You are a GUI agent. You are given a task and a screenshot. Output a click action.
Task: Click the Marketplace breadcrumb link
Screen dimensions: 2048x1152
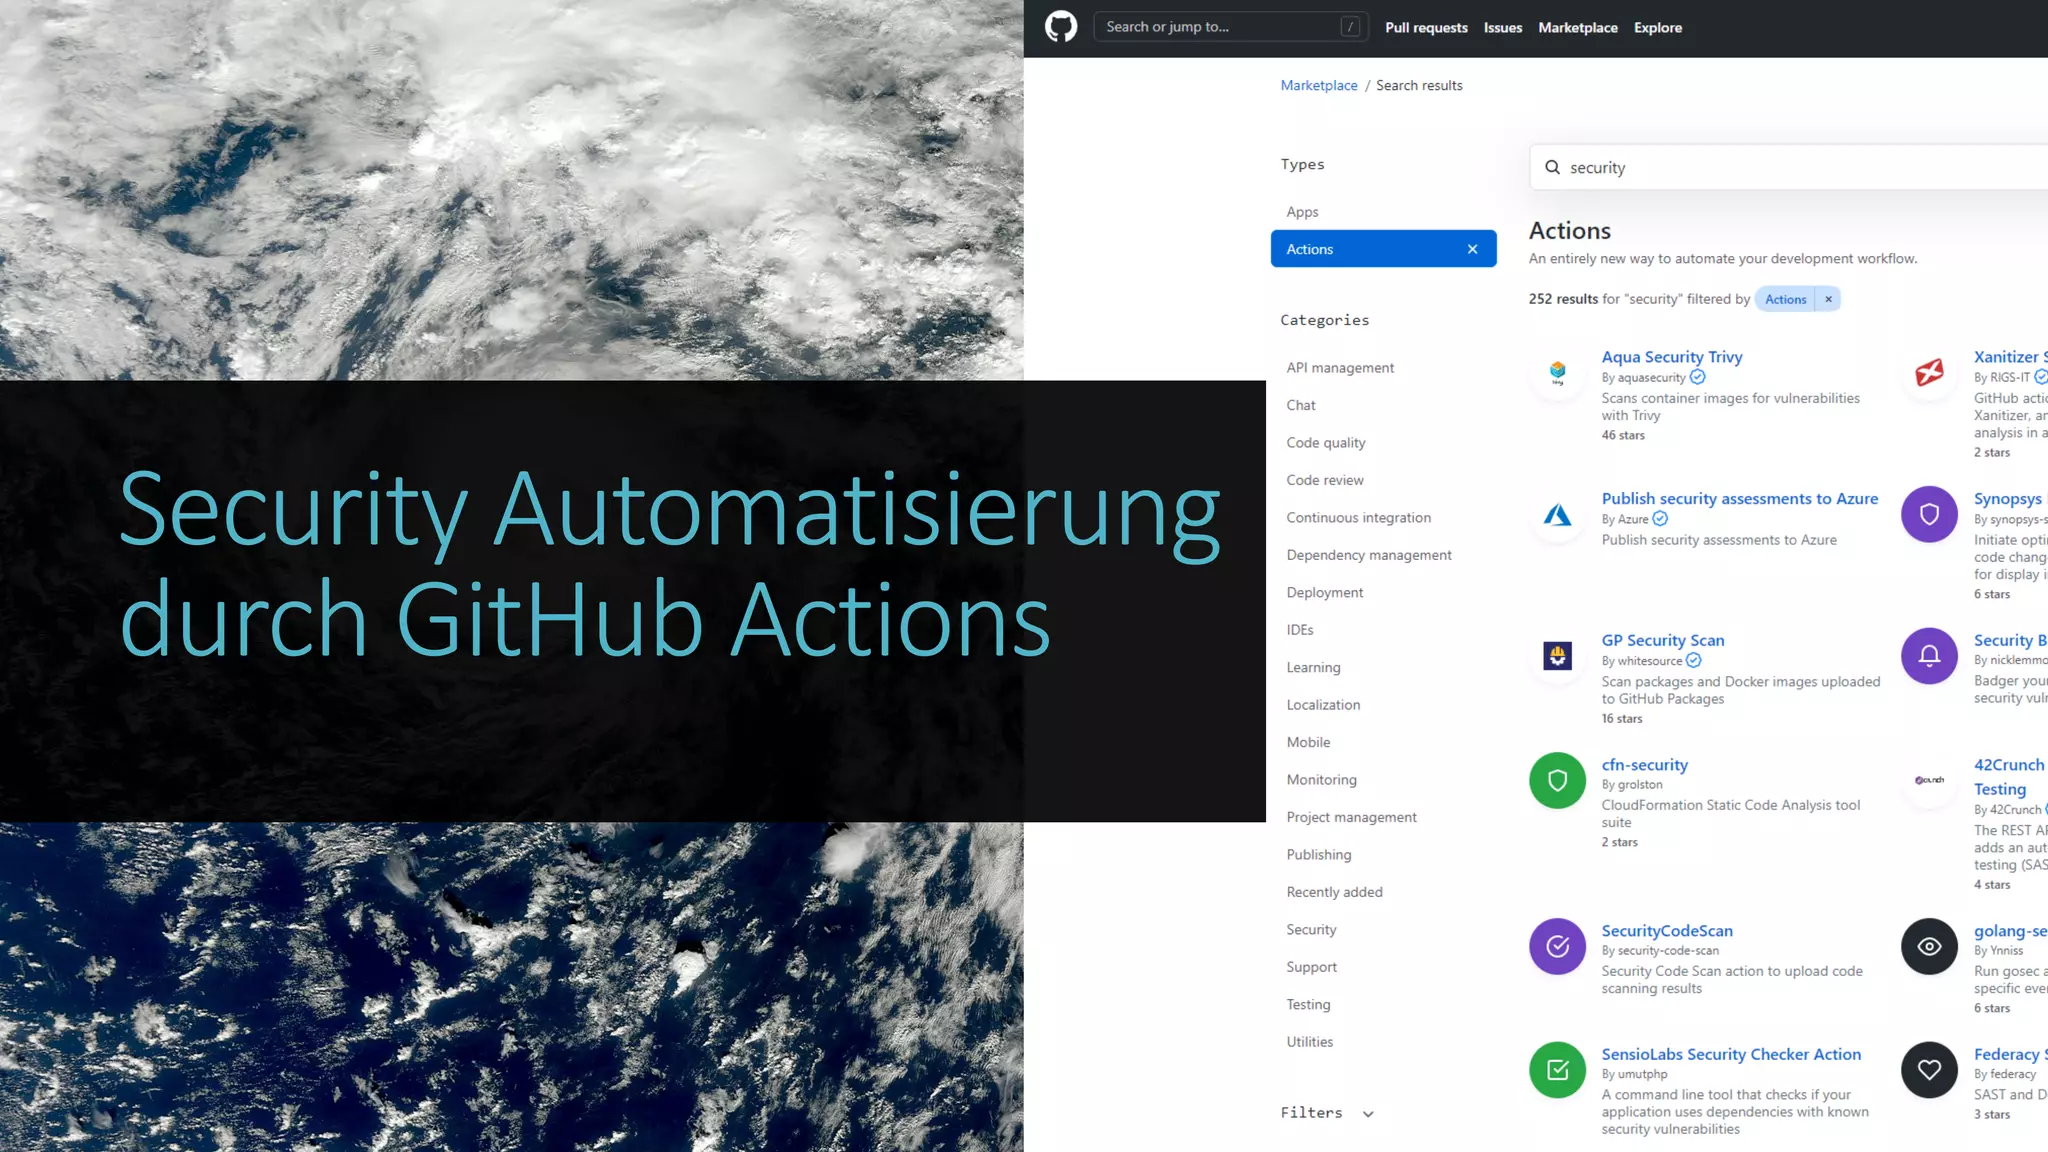pos(1319,86)
